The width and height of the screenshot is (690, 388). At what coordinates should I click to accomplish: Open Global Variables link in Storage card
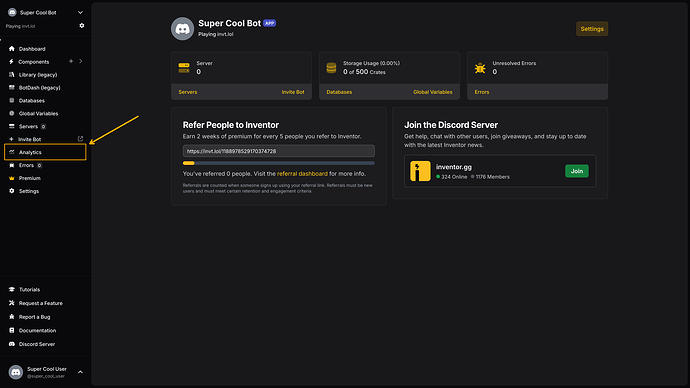tap(433, 92)
